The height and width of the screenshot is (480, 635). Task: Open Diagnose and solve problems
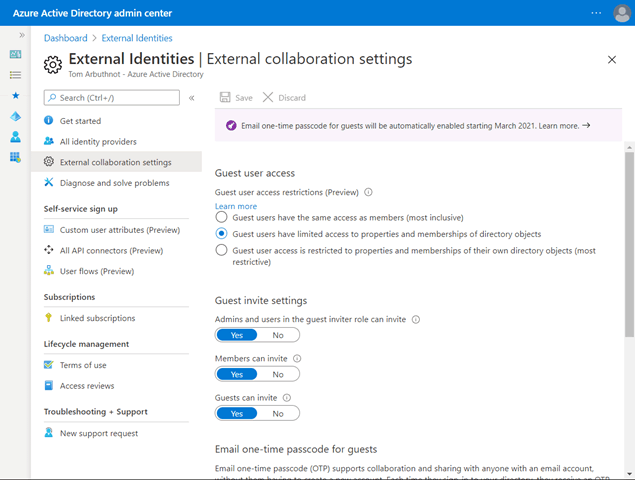tap(114, 183)
